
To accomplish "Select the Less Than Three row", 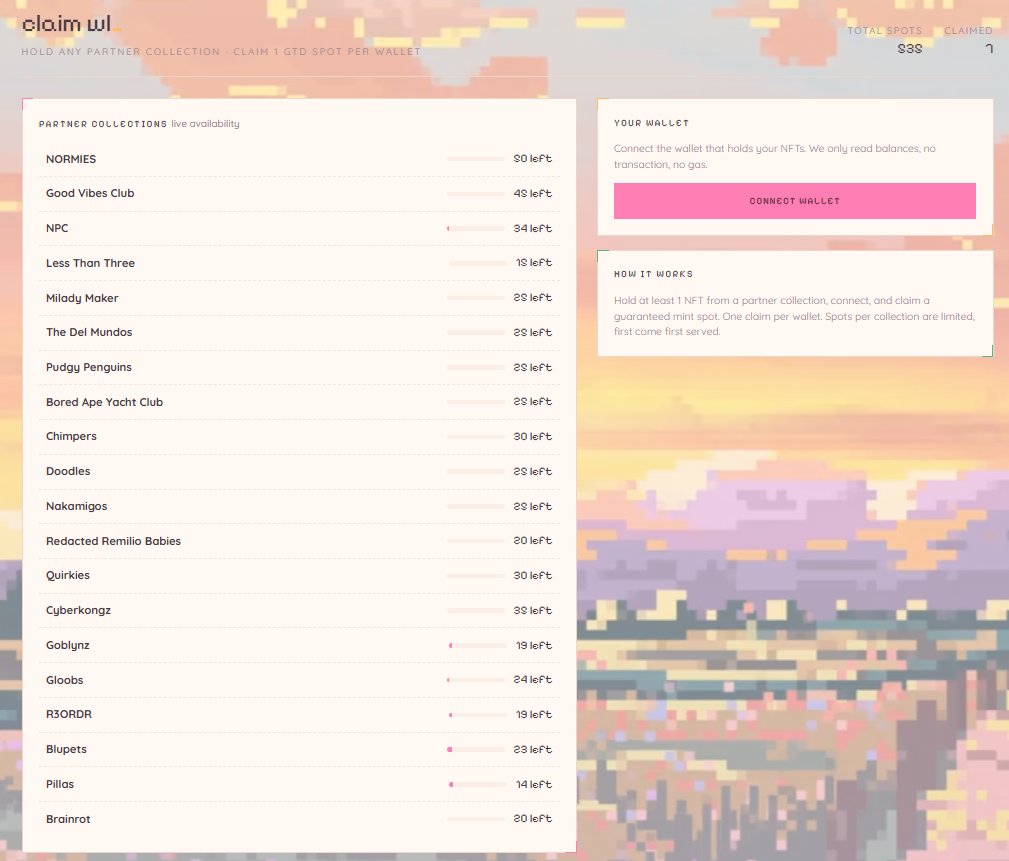I will [299, 263].
